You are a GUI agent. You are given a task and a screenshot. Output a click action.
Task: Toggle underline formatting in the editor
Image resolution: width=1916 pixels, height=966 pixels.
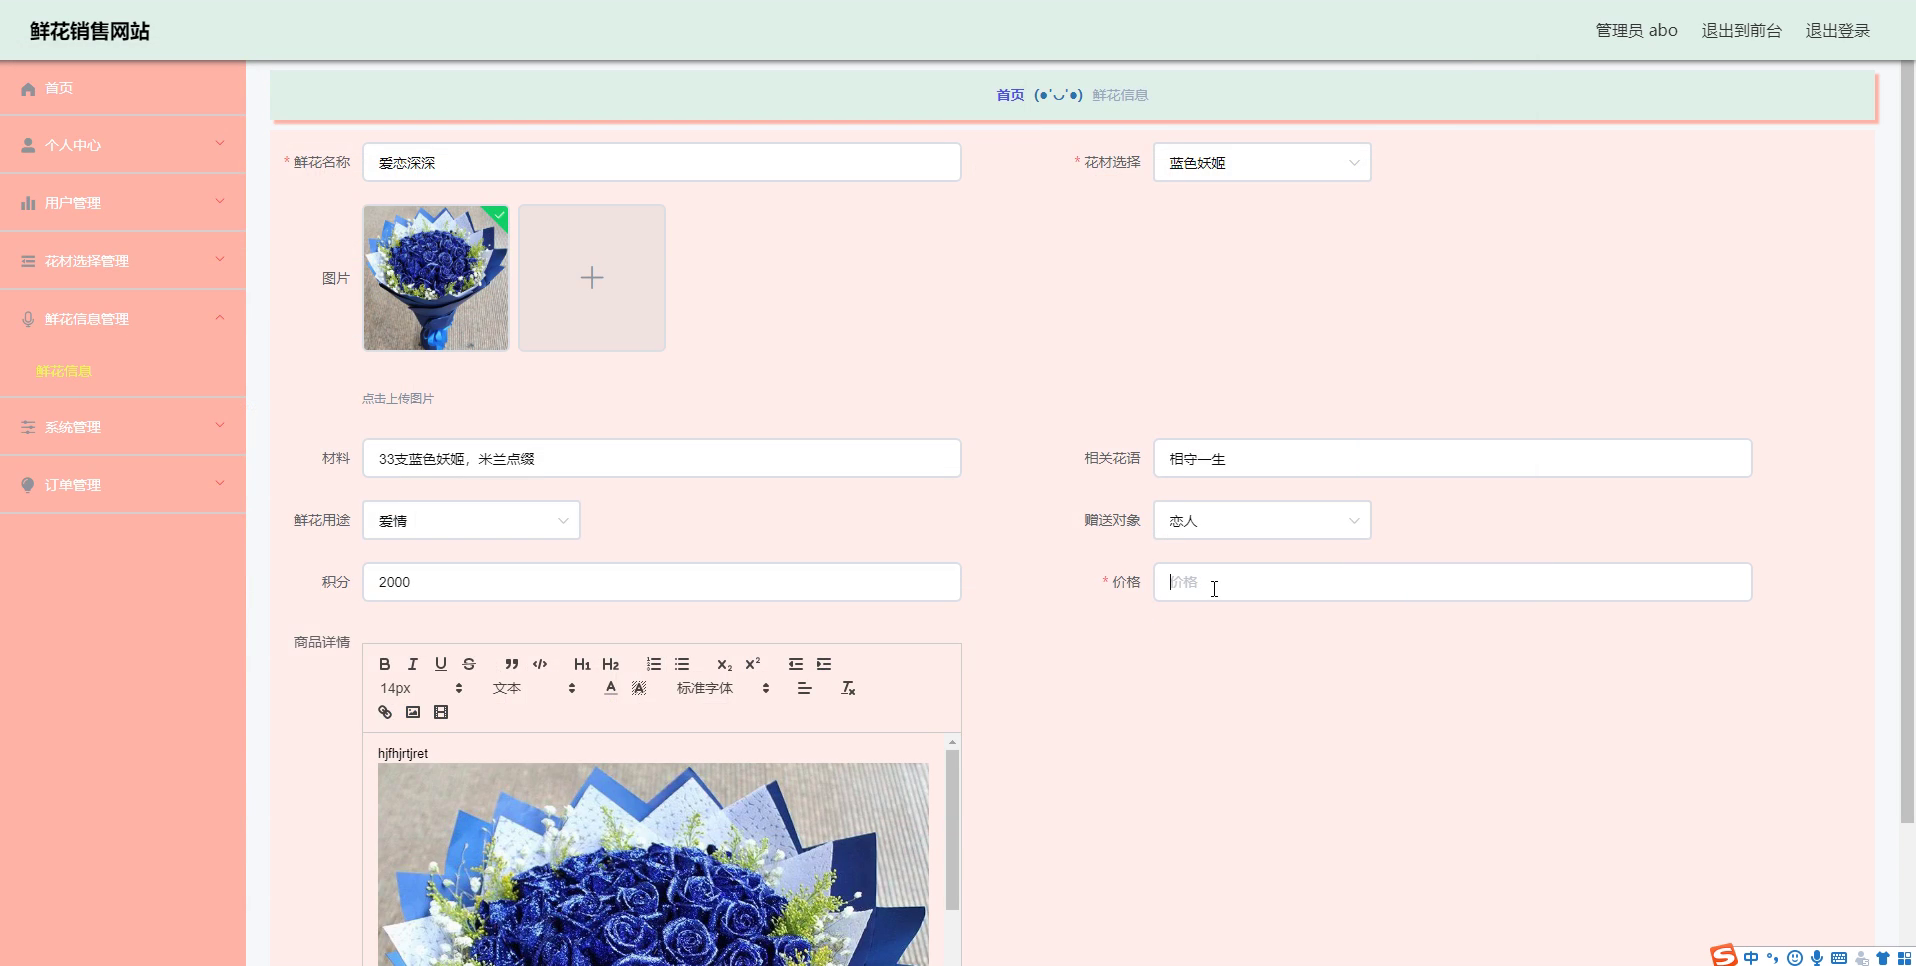click(x=440, y=664)
